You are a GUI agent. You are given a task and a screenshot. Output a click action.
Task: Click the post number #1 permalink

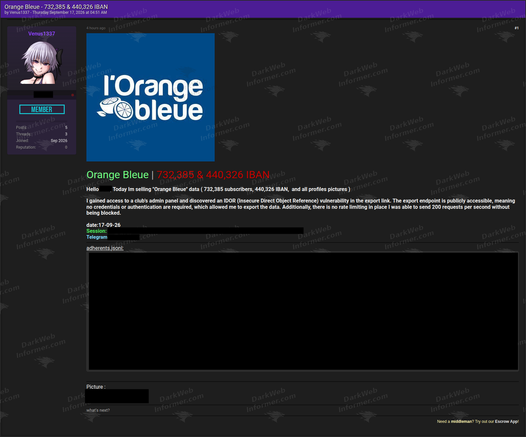516,28
